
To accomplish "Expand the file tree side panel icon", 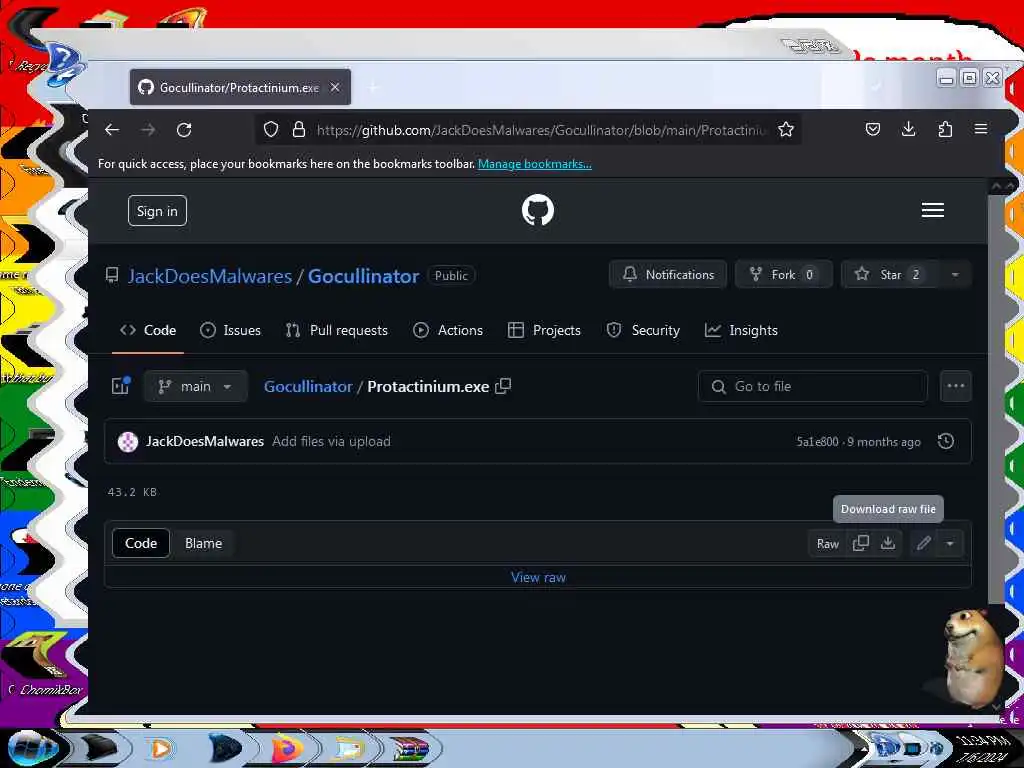I will [x=121, y=385].
